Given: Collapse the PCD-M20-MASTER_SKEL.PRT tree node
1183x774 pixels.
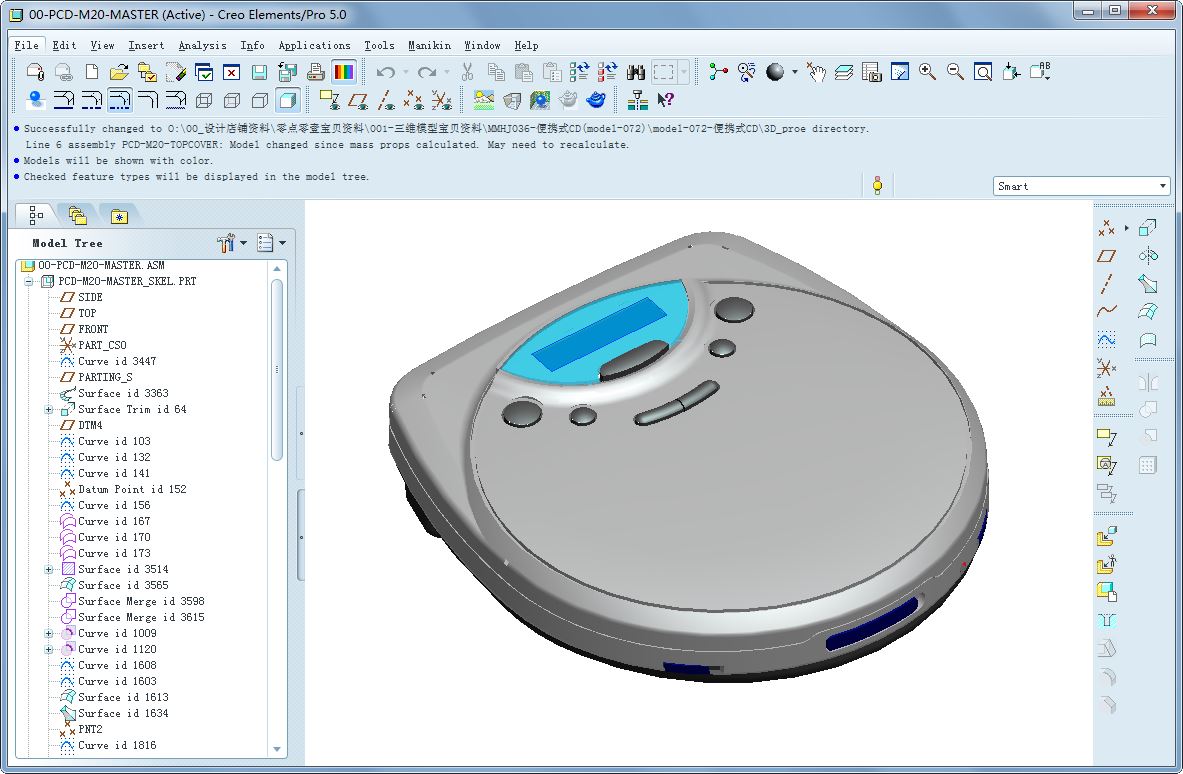Looking at the screenshot, I should click(28, 281).
